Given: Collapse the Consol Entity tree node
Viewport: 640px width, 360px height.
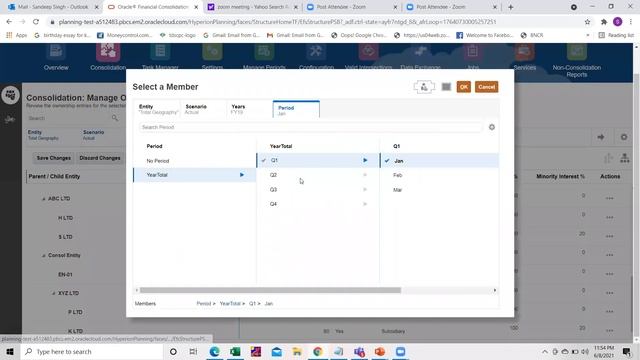Looking at the screenshot, I should (x=43, y=256).
